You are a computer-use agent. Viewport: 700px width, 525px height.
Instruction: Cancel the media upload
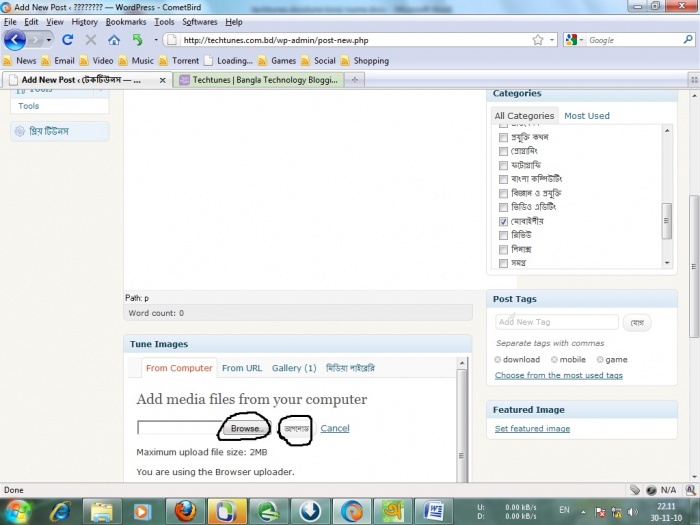pos(335,428)
